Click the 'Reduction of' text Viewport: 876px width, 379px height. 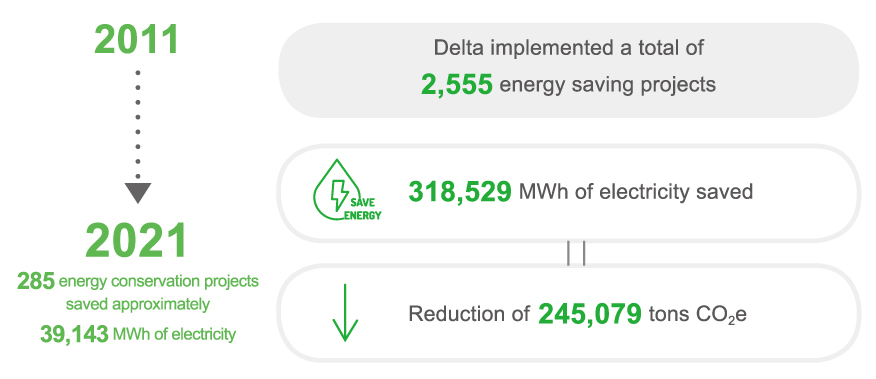click(x=469, y=314)
